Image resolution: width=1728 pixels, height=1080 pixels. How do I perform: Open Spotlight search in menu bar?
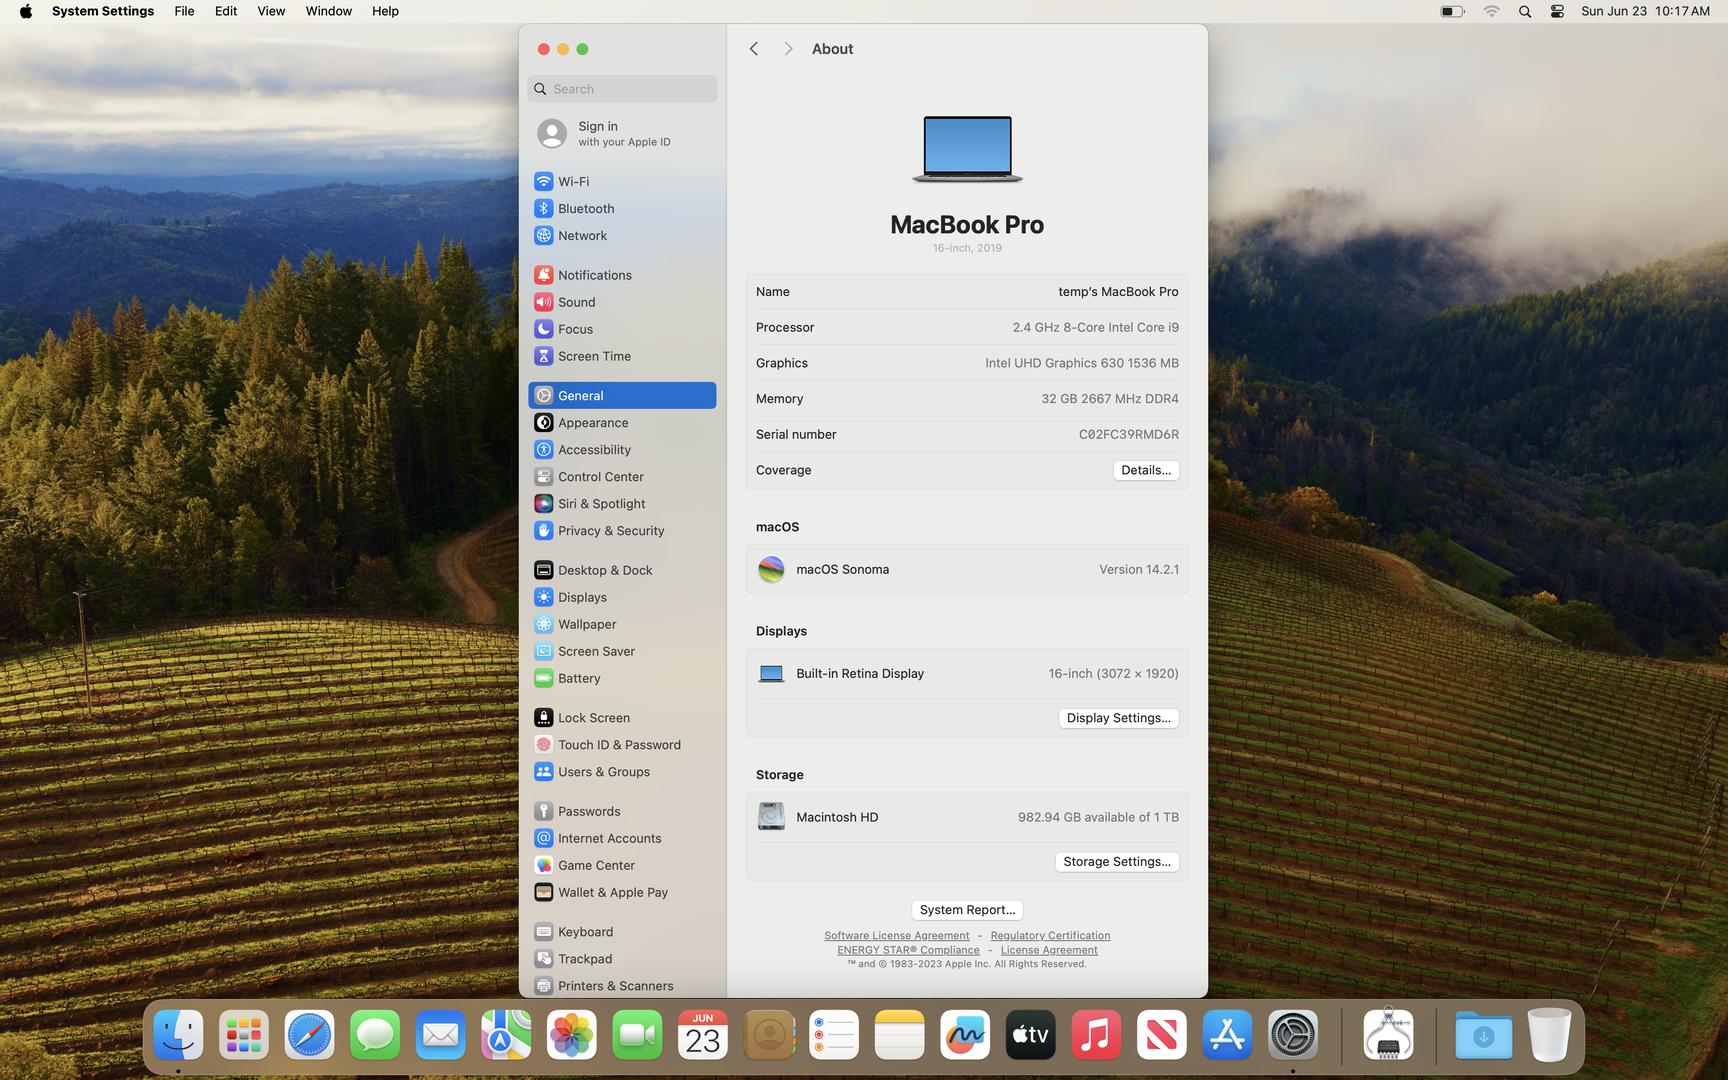[1525, 12]
